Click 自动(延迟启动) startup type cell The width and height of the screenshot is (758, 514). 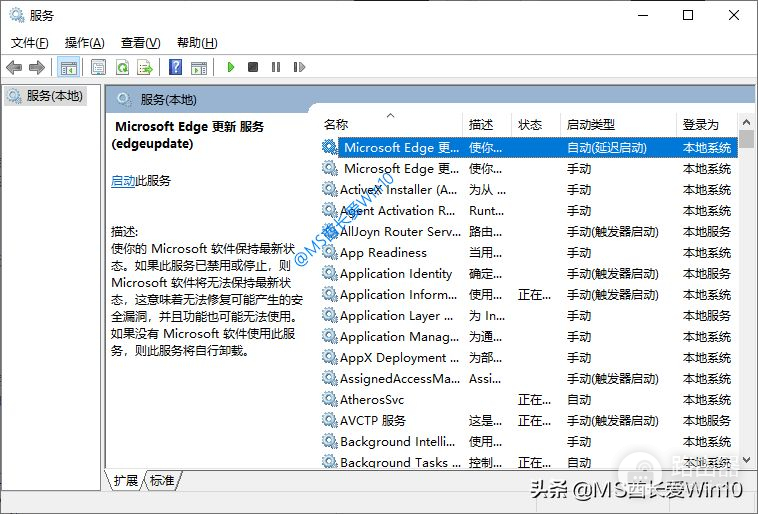pos(607,147)
